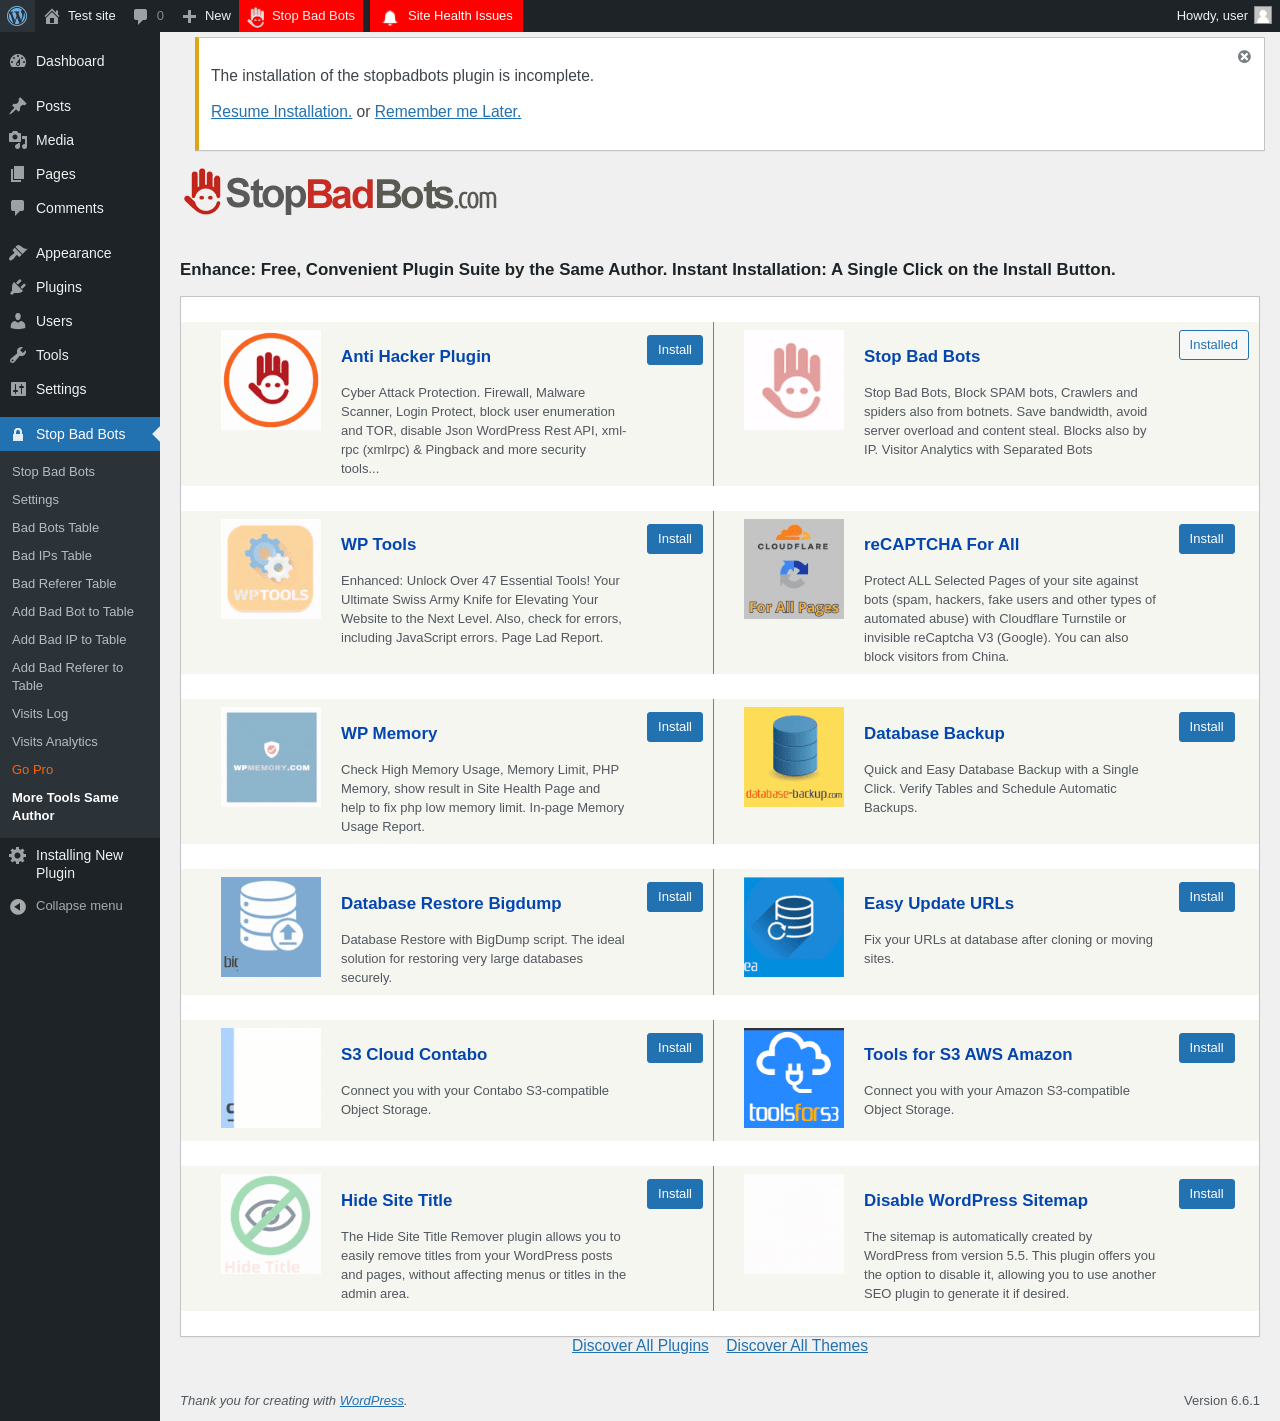Click the Comments icon in sidebar
Image resolution: width=1280 pixels, height=1421 pixels.
pyautogui.click(x=18, y=208)
